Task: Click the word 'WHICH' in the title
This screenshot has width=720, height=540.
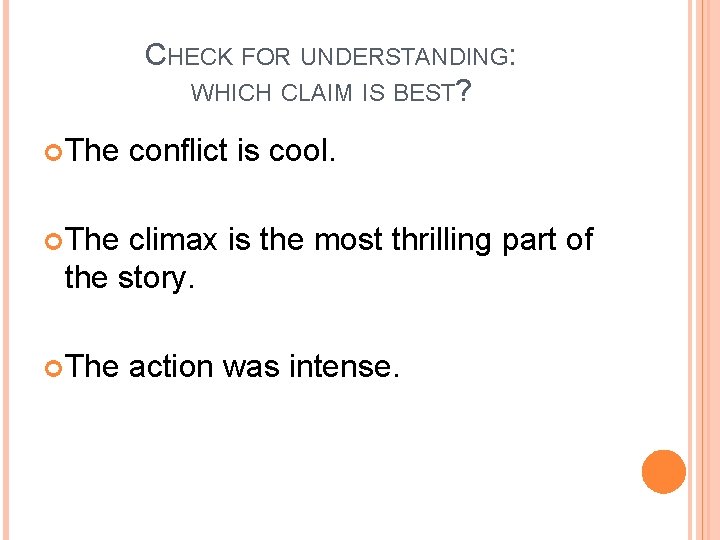Action: 231,92
